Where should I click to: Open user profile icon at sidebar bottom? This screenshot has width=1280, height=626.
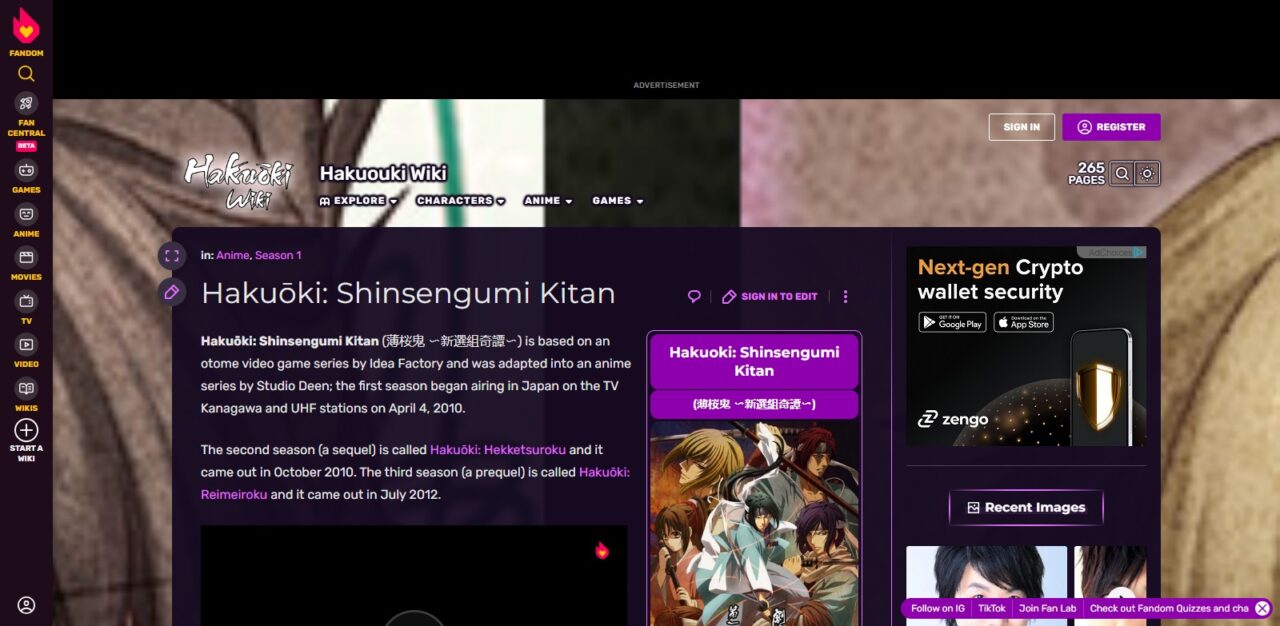(x=26, y=605)
